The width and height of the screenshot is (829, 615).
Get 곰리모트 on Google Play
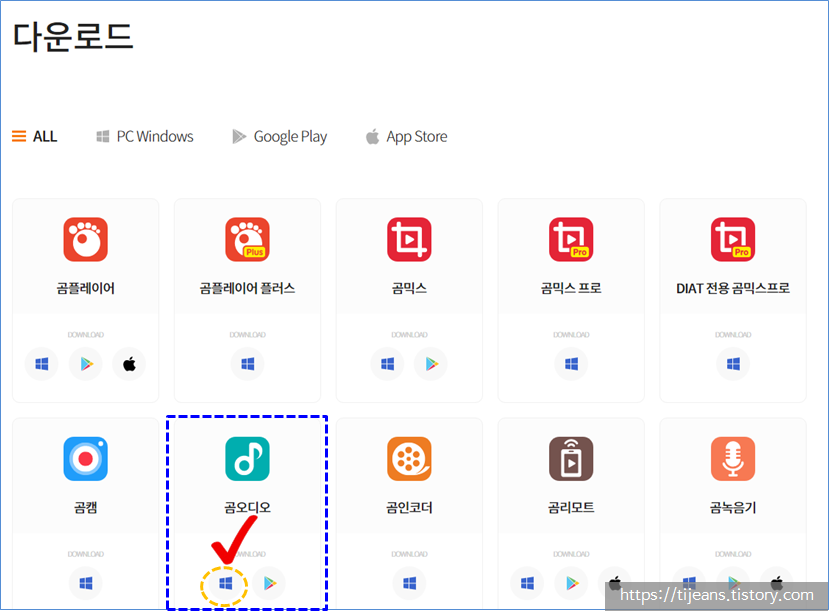tap(571, 583)
